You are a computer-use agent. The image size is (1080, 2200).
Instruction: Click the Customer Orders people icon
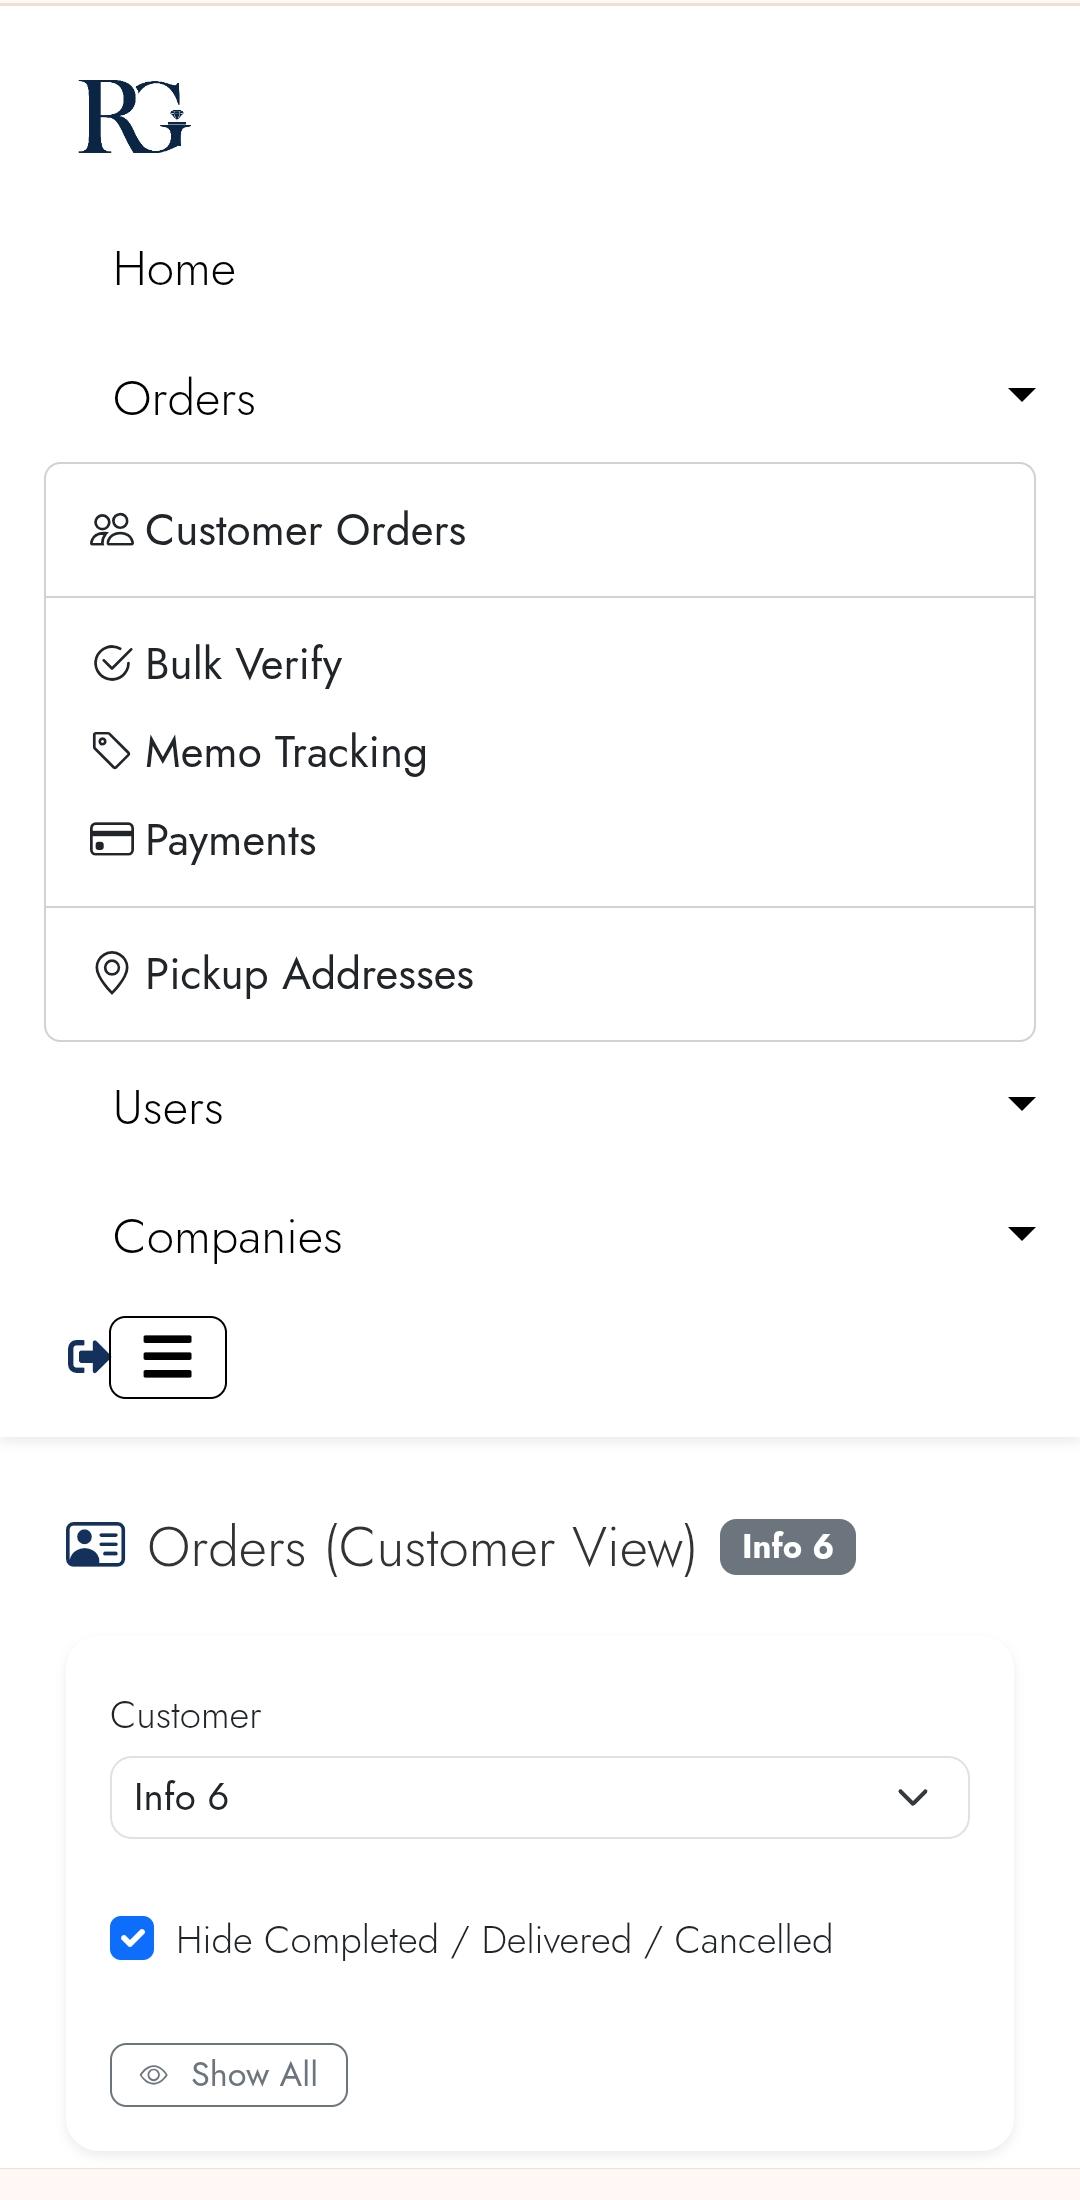pyautogui.click(x=112, y=531)
